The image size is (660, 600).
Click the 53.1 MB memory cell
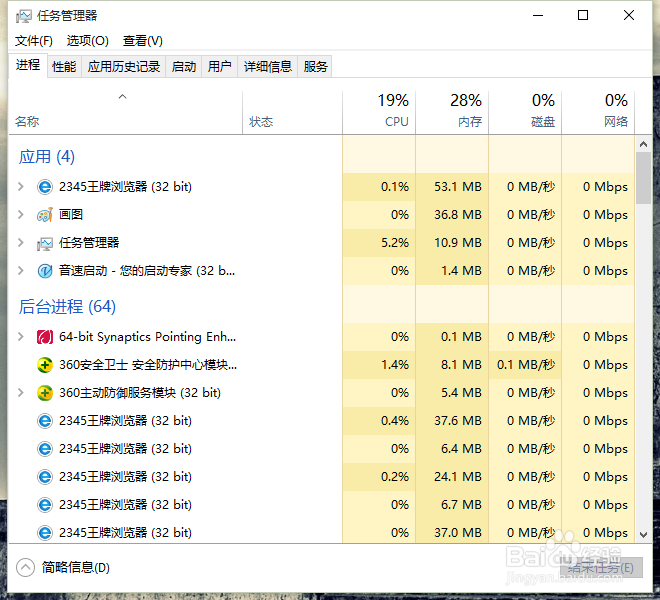tap(452, 187)
